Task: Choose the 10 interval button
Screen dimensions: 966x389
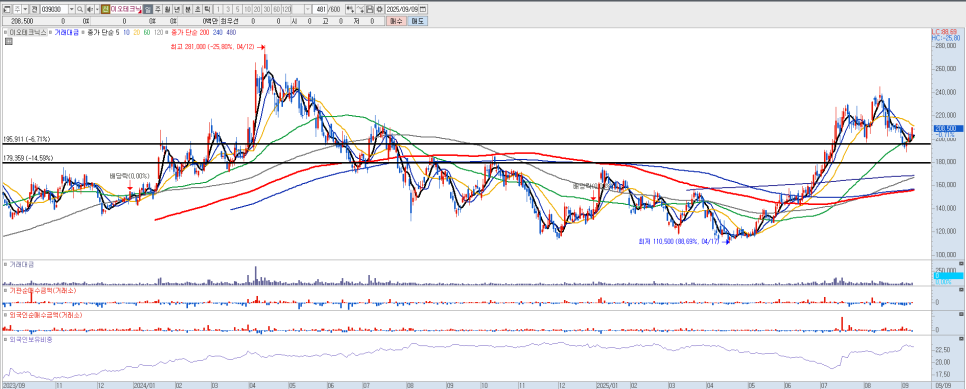Action: click(248, 9)
